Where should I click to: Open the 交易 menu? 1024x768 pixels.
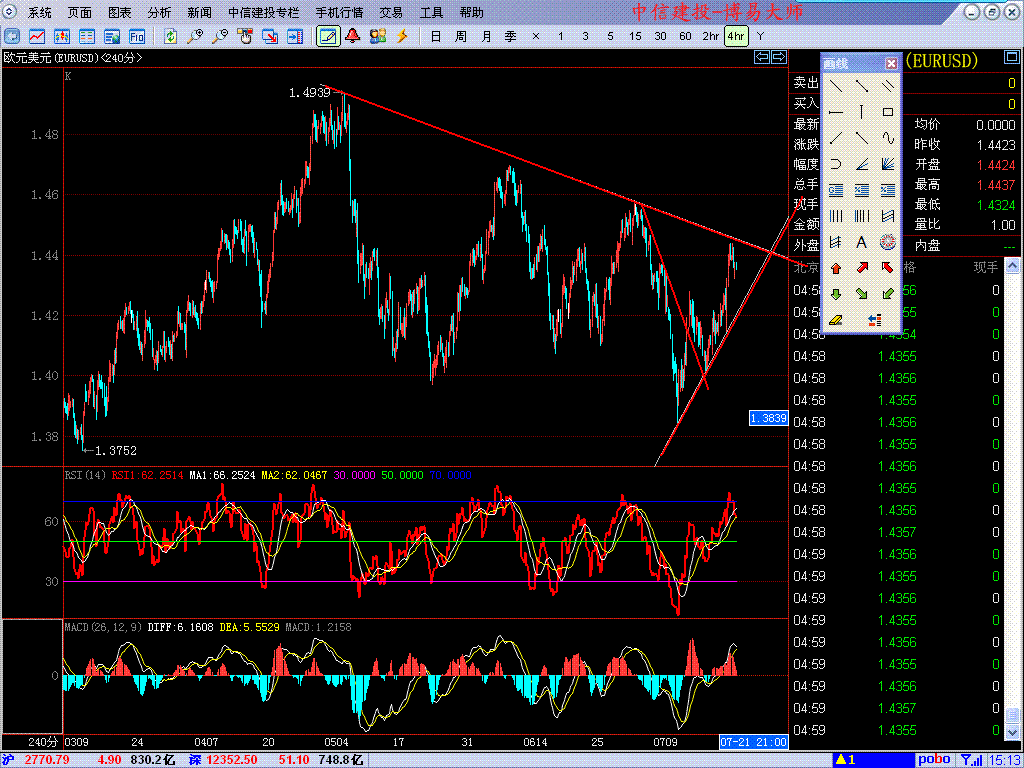(x=391, y=12)
